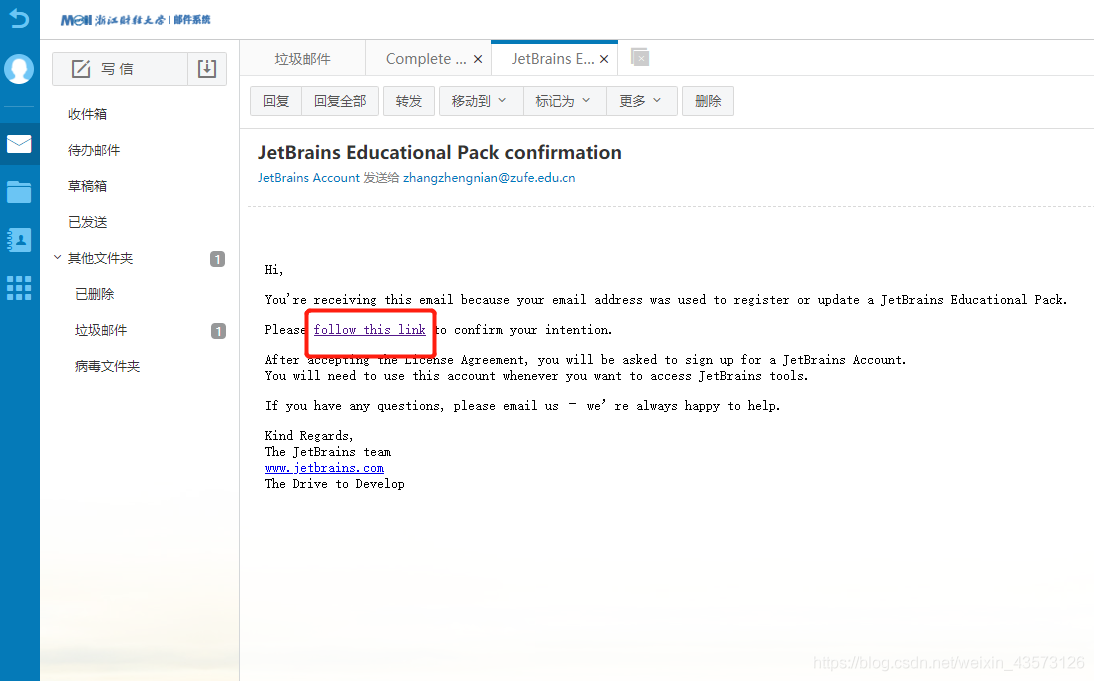Click the back arrow icon in top-left corner
1094x681 pixels.
19,18
